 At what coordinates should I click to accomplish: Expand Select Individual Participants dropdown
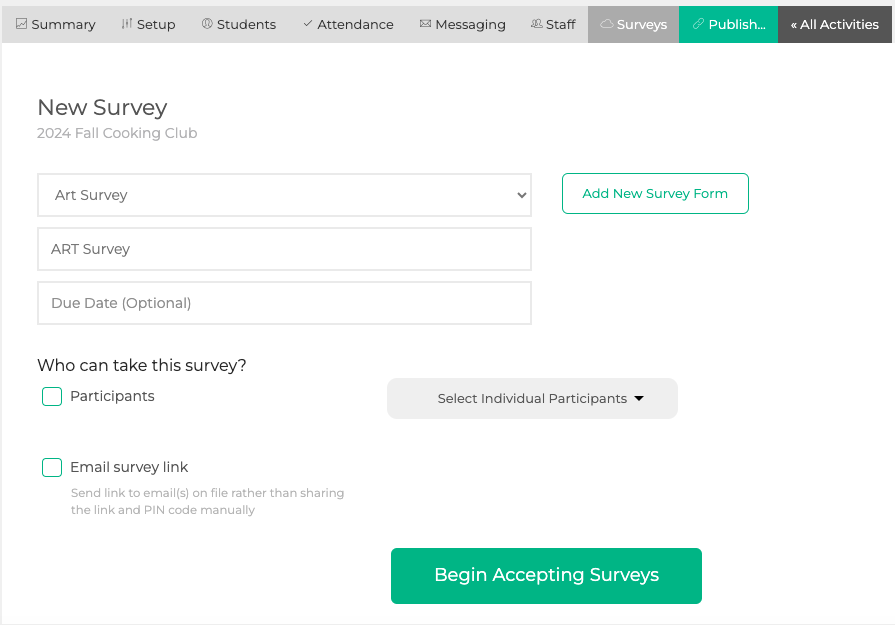tap(533, 398)
